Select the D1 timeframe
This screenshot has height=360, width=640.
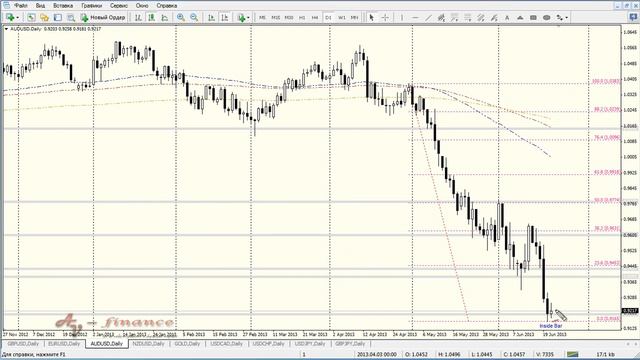pos(328,18)
